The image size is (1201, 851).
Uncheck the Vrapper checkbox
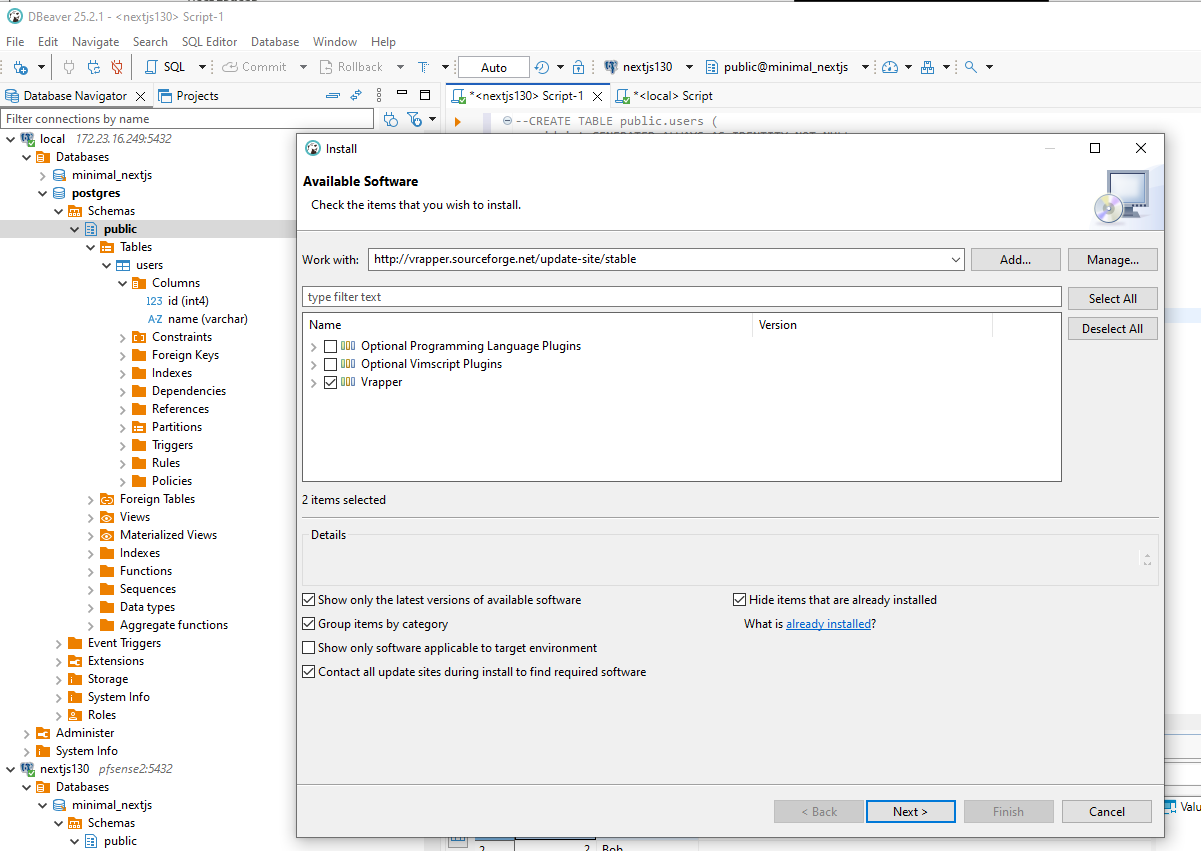pos(330,382)
